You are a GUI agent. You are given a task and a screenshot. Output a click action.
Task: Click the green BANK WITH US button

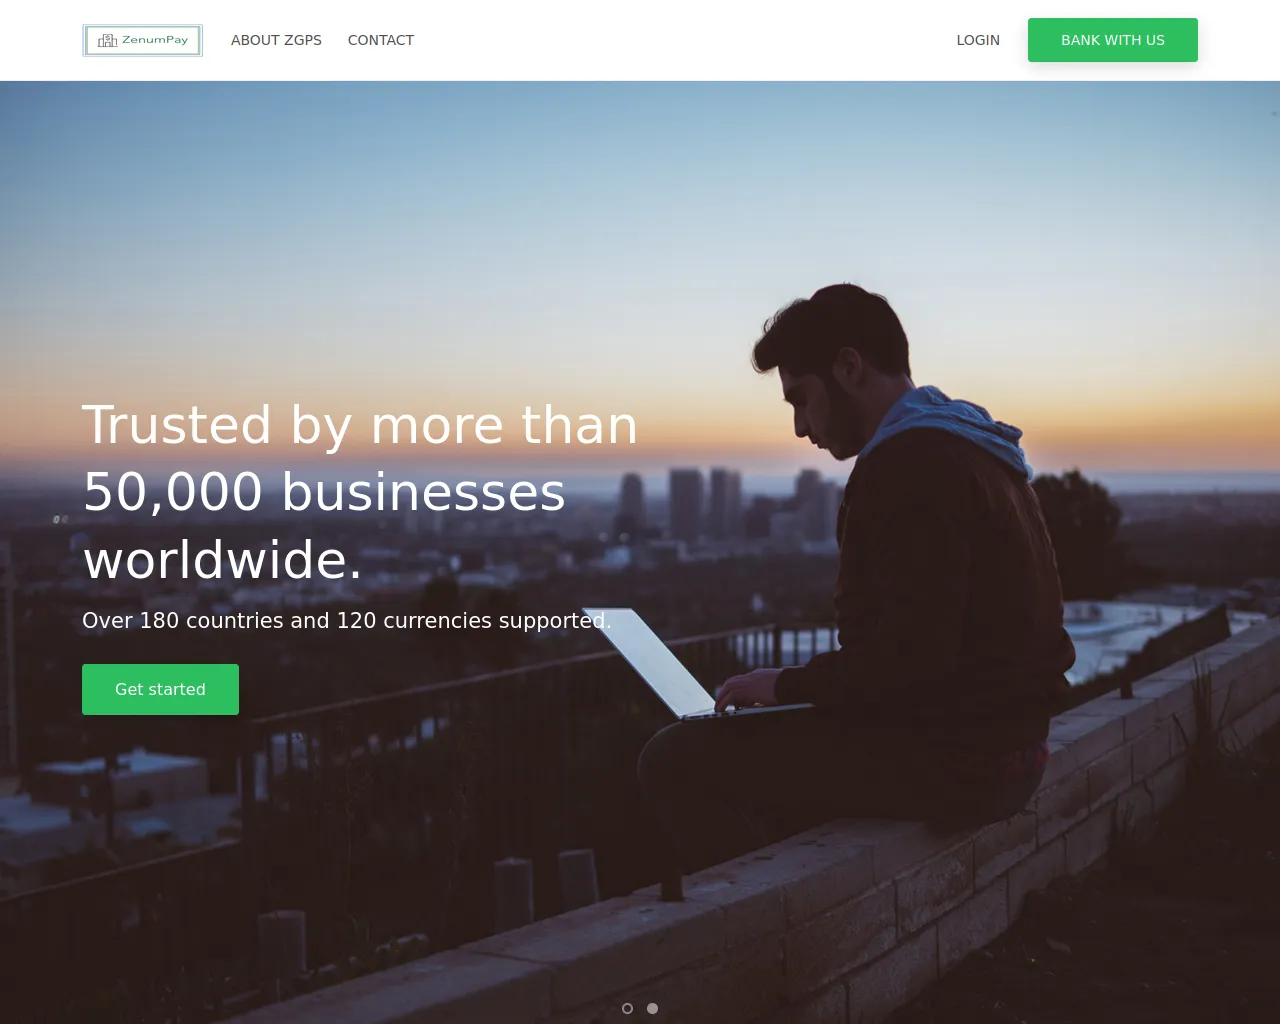(1113, 40)
